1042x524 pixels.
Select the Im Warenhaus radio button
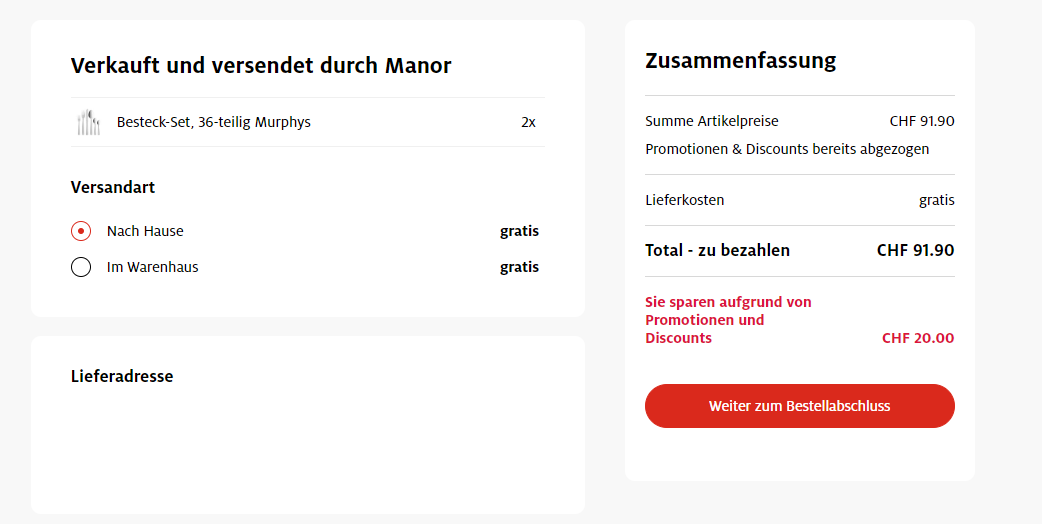click(81, 267)
